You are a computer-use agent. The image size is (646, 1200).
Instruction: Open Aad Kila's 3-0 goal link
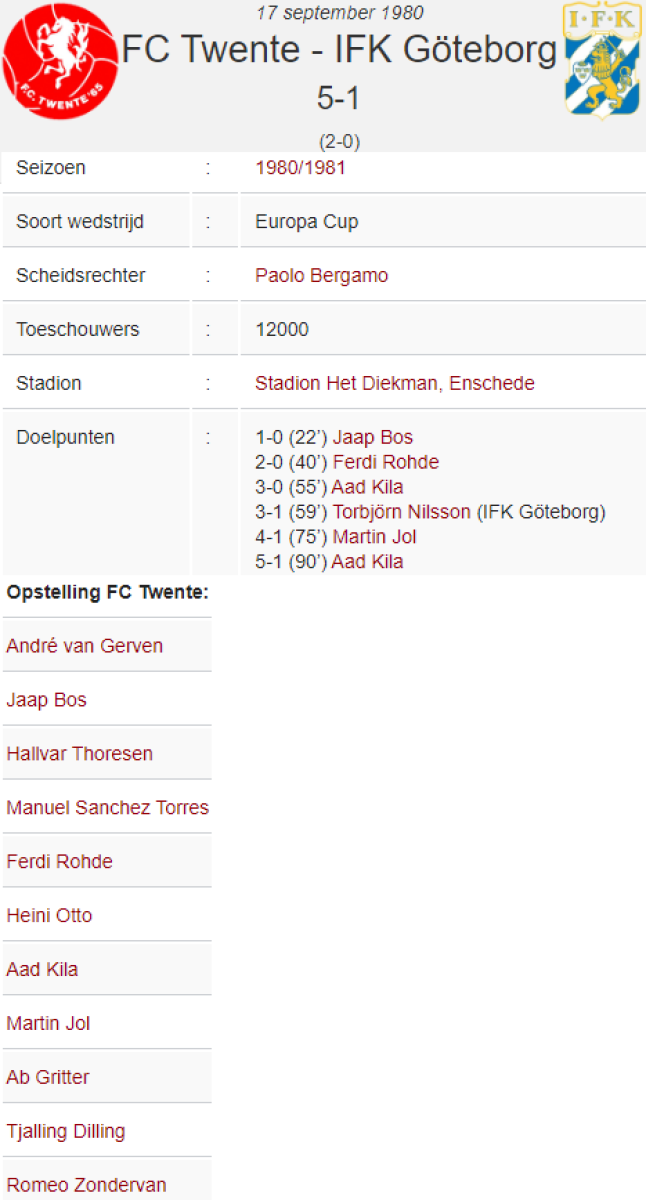coord(367,488)
